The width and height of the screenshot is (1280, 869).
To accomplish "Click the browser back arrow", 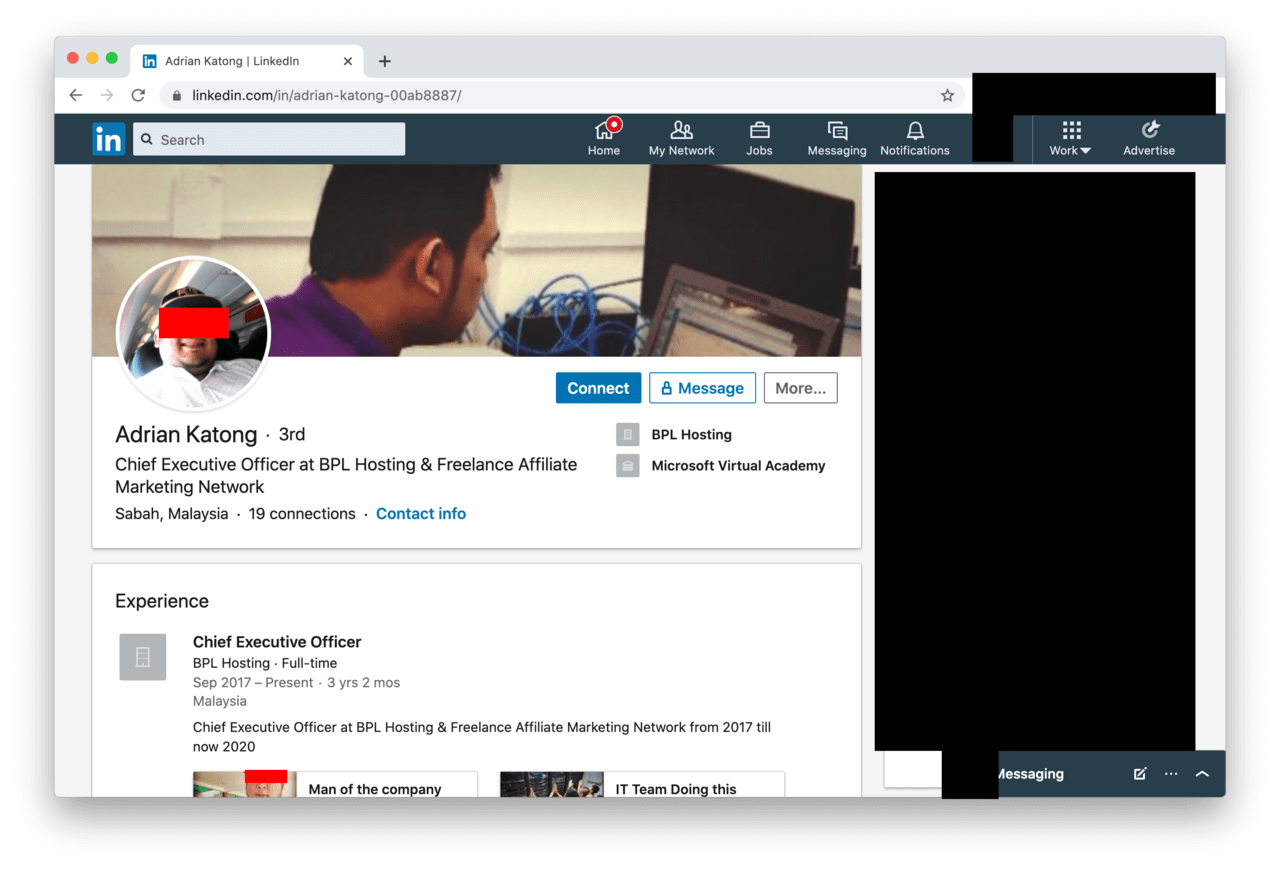I will (76, 95).
